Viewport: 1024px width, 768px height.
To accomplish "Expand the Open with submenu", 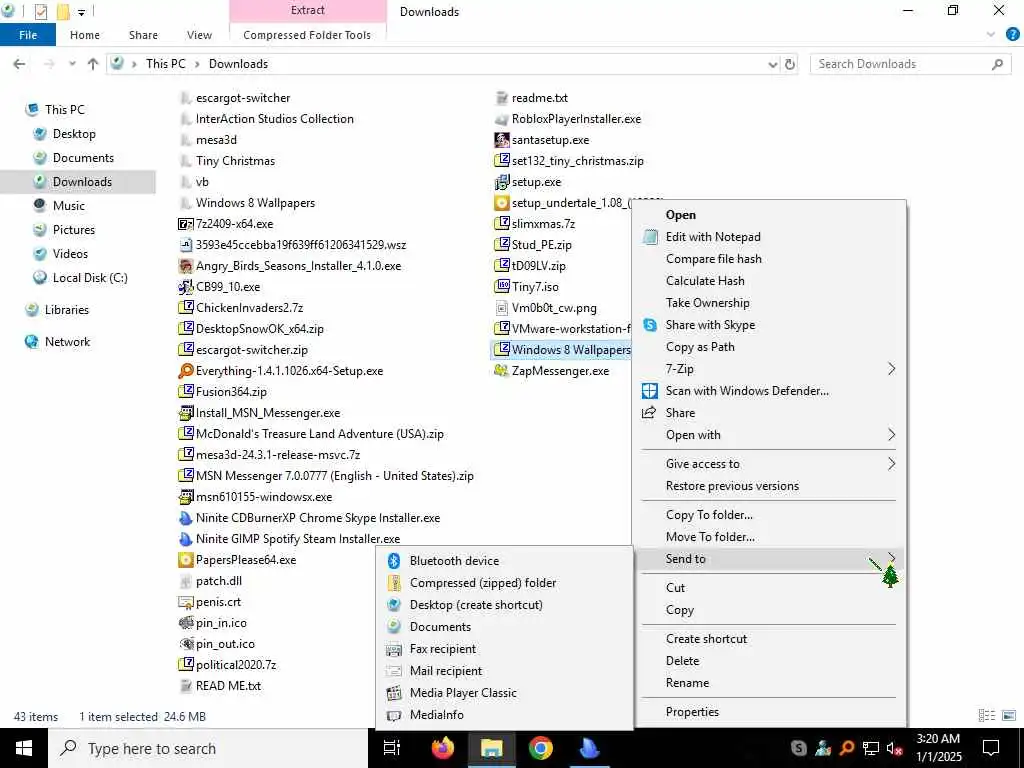I will tap(891, 436).
